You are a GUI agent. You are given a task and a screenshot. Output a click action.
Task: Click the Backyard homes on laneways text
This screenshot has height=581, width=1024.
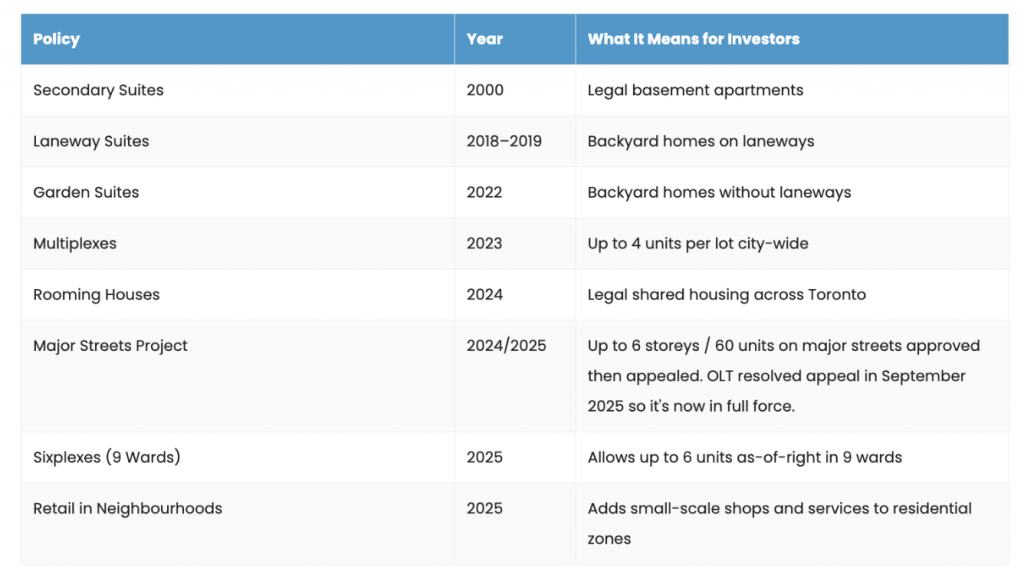pos(700,141)
